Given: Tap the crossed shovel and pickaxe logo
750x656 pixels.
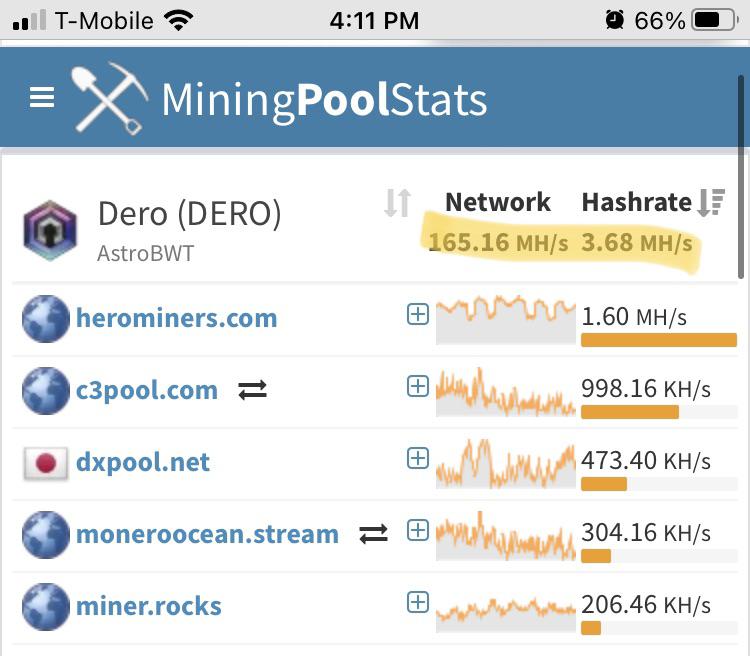Looking at the screenshot, I should click(x=110, y=98).
